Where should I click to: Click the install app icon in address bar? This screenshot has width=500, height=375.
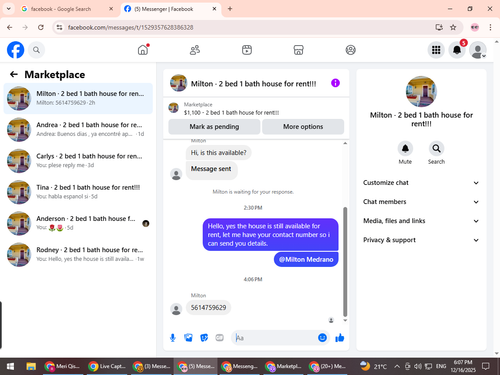439,27
